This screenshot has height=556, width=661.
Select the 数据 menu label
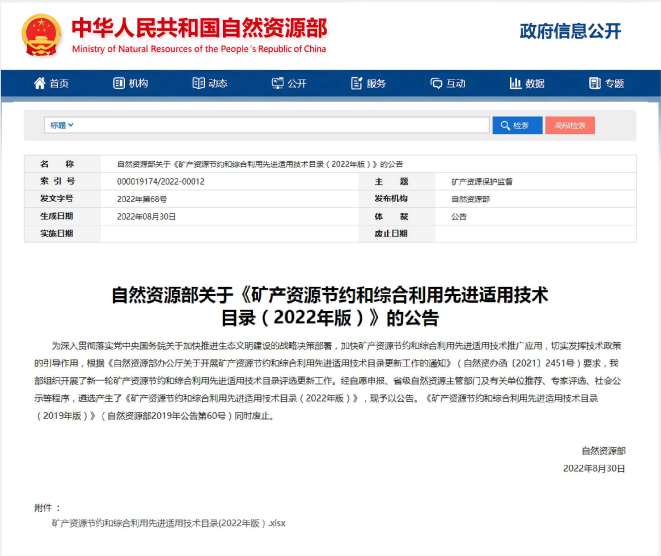[535, 84]
